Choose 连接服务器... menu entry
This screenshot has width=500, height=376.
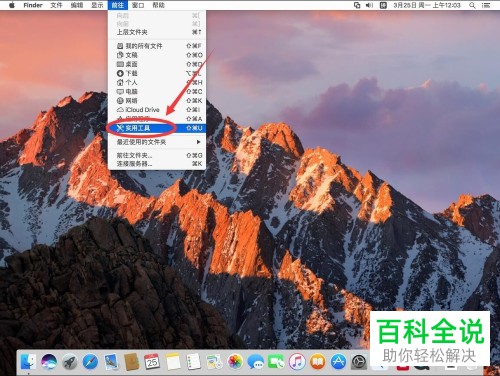(157, 164)
